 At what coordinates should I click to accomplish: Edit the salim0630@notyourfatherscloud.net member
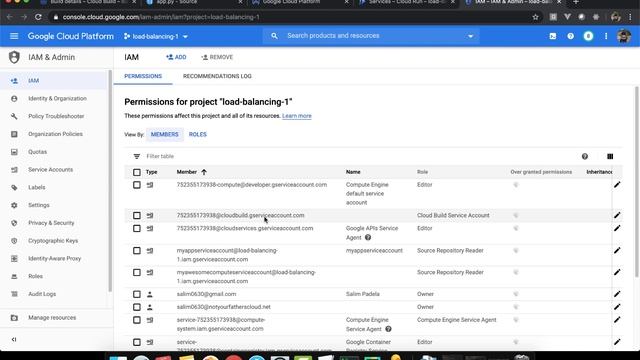tap(617, 307)
